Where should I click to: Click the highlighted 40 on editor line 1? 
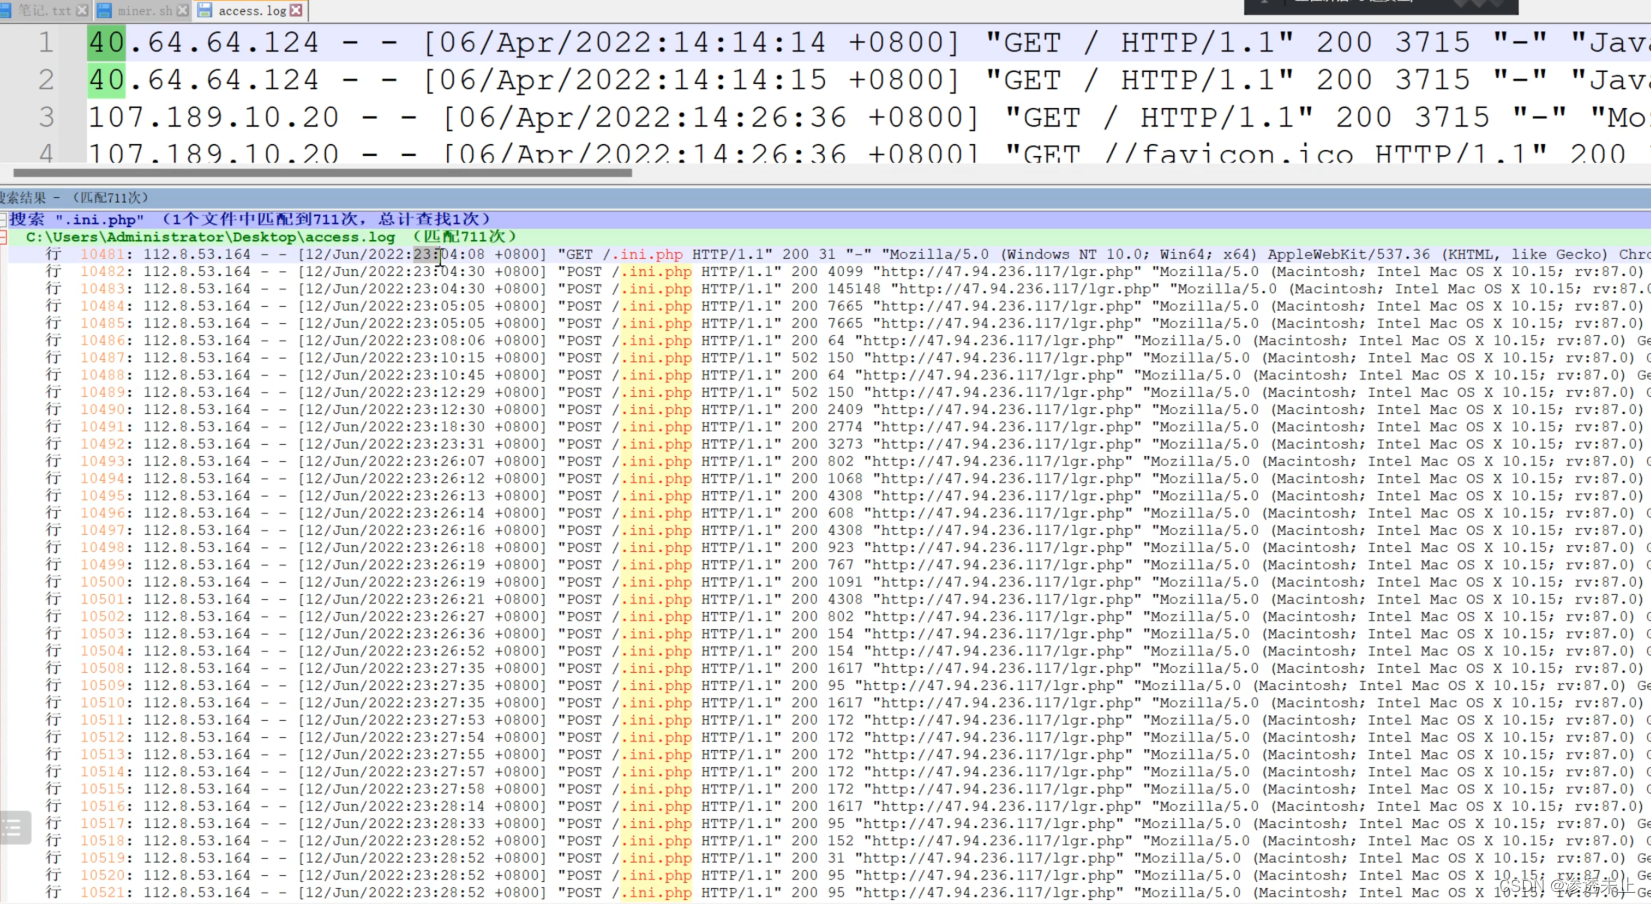point(107,42)
